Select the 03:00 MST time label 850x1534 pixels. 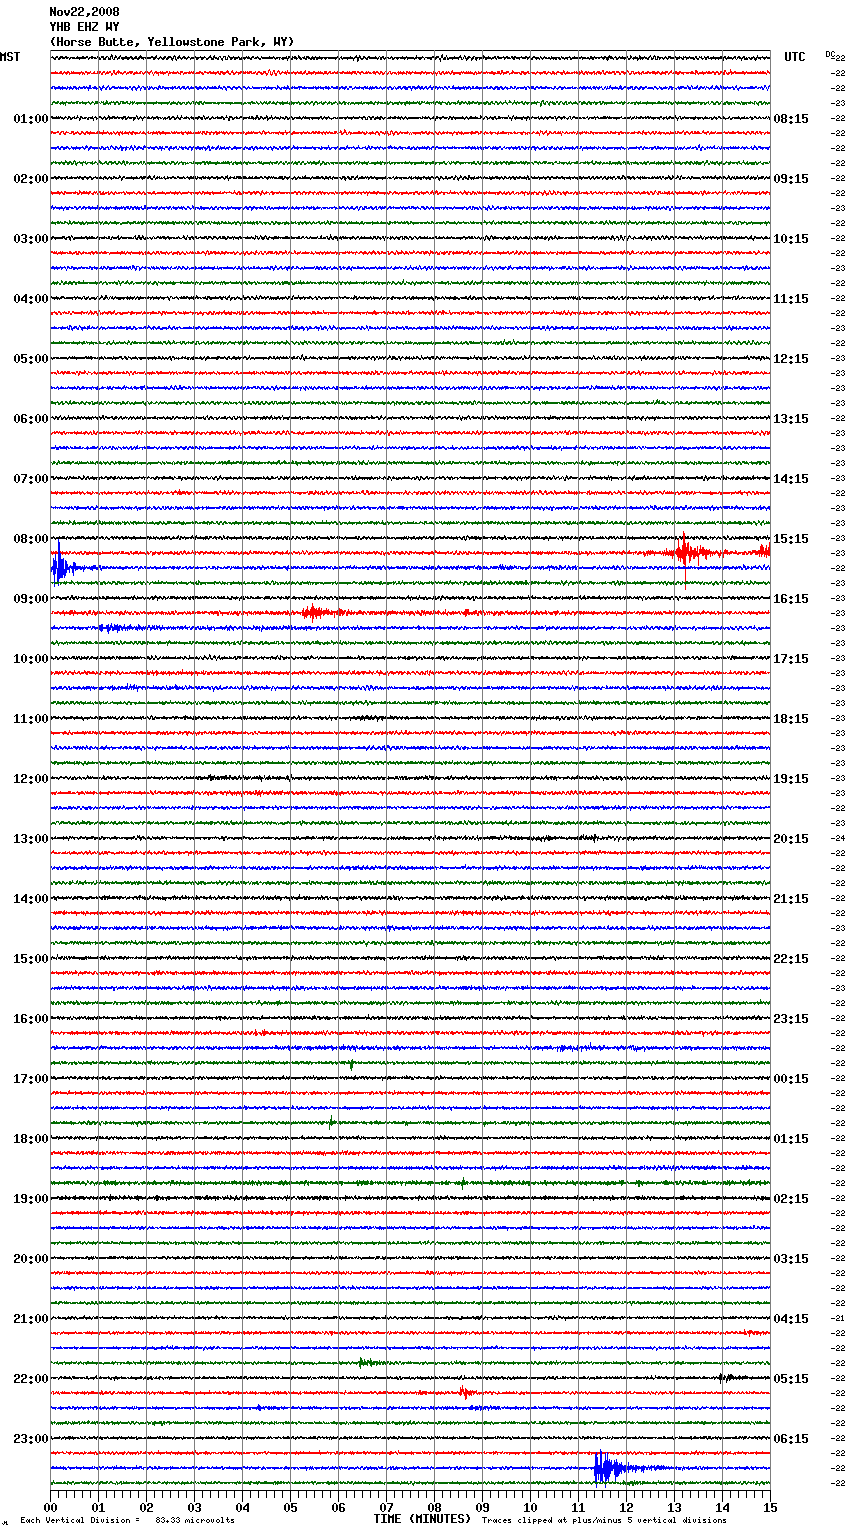point(31,239)
